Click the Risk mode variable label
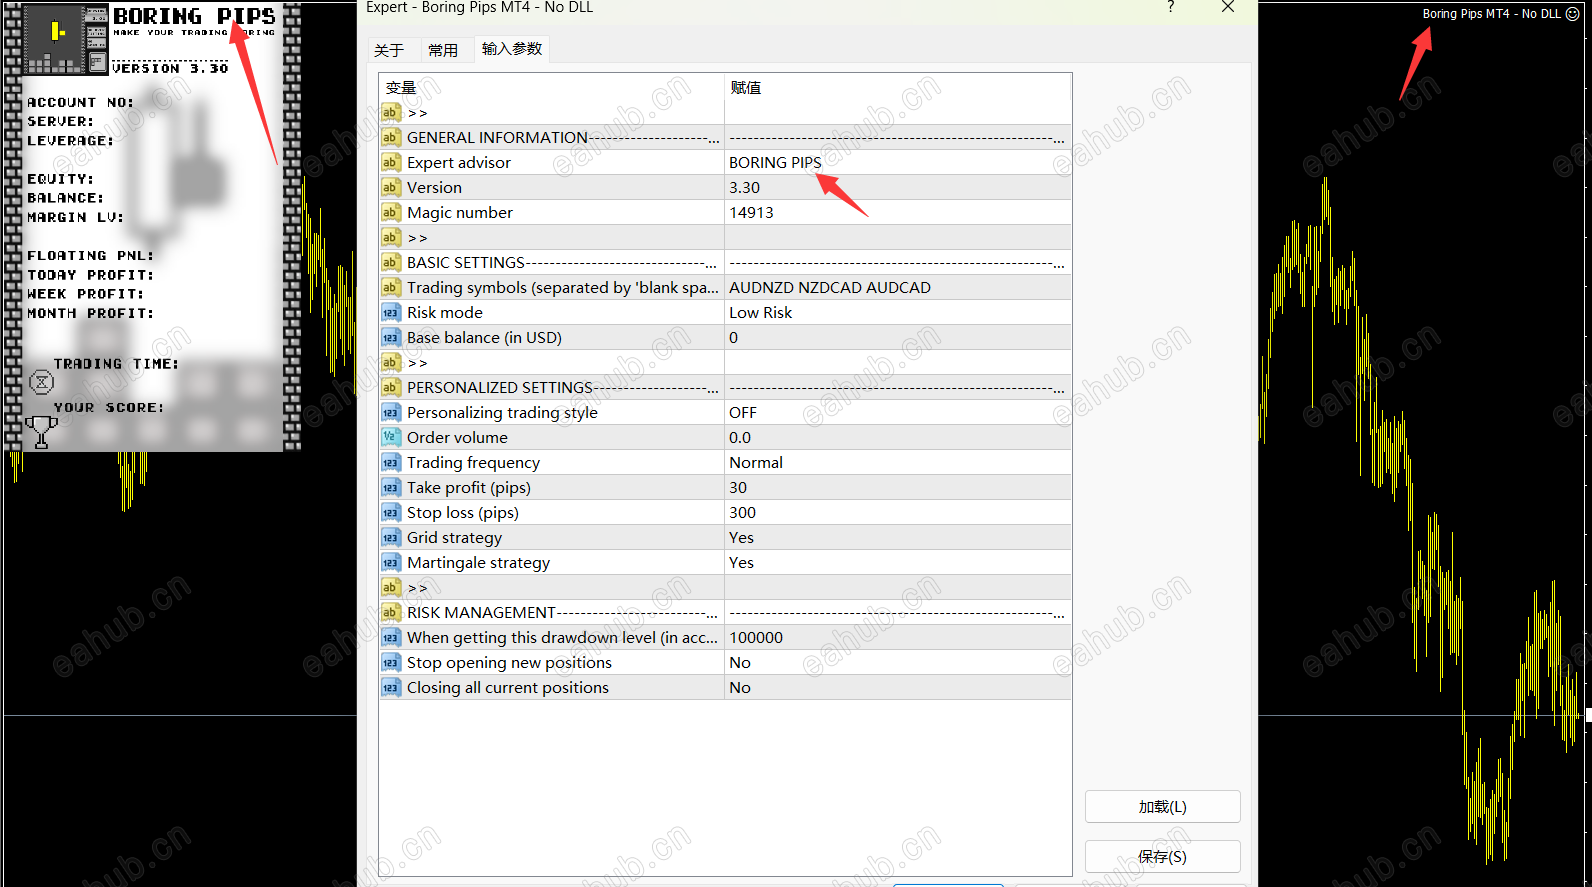 445,313
